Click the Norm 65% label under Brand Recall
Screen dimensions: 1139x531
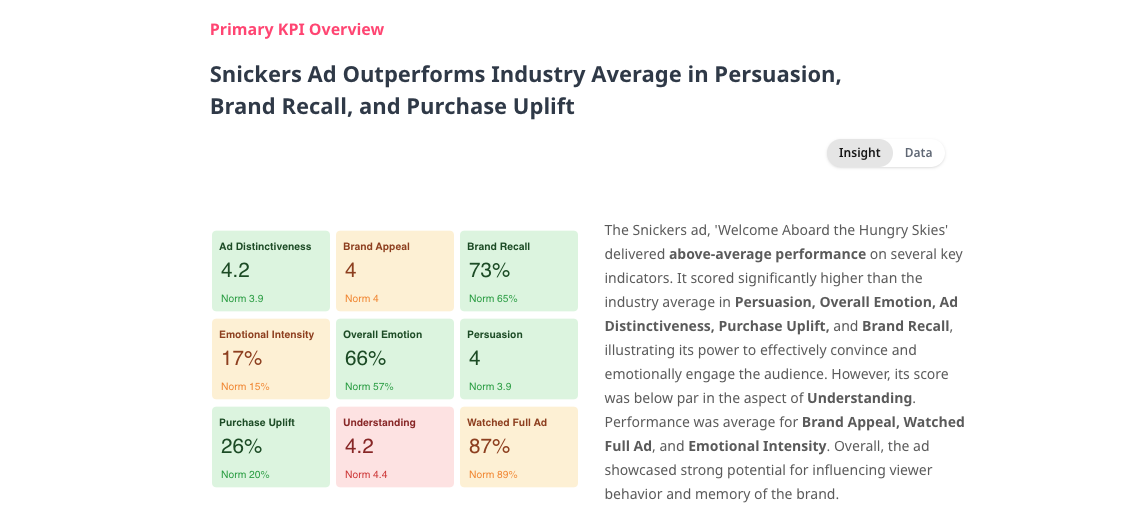[493, 299]
